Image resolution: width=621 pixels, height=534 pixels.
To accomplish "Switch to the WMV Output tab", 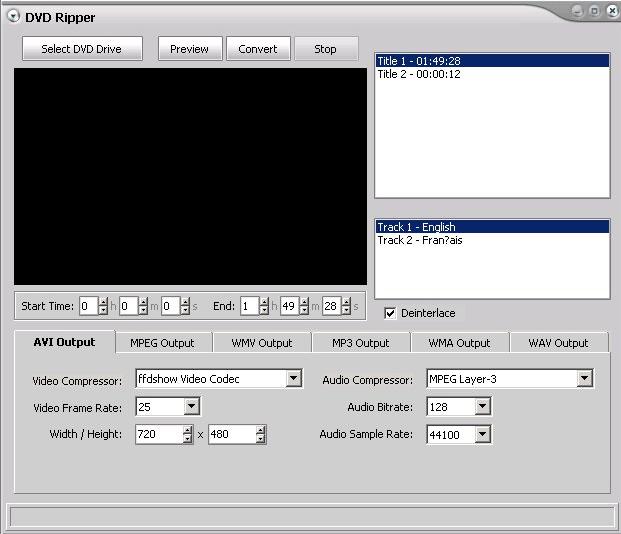I will click(x=261, y=343).
